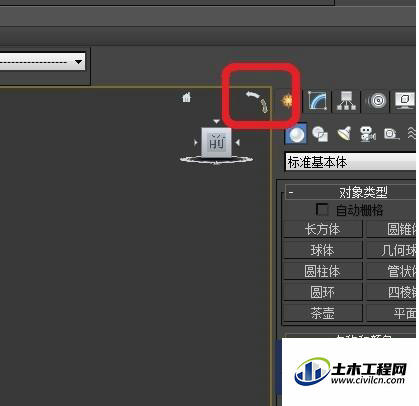Click the 圆柱体 button
Screen dimensions: 419x406
(323, 271)
